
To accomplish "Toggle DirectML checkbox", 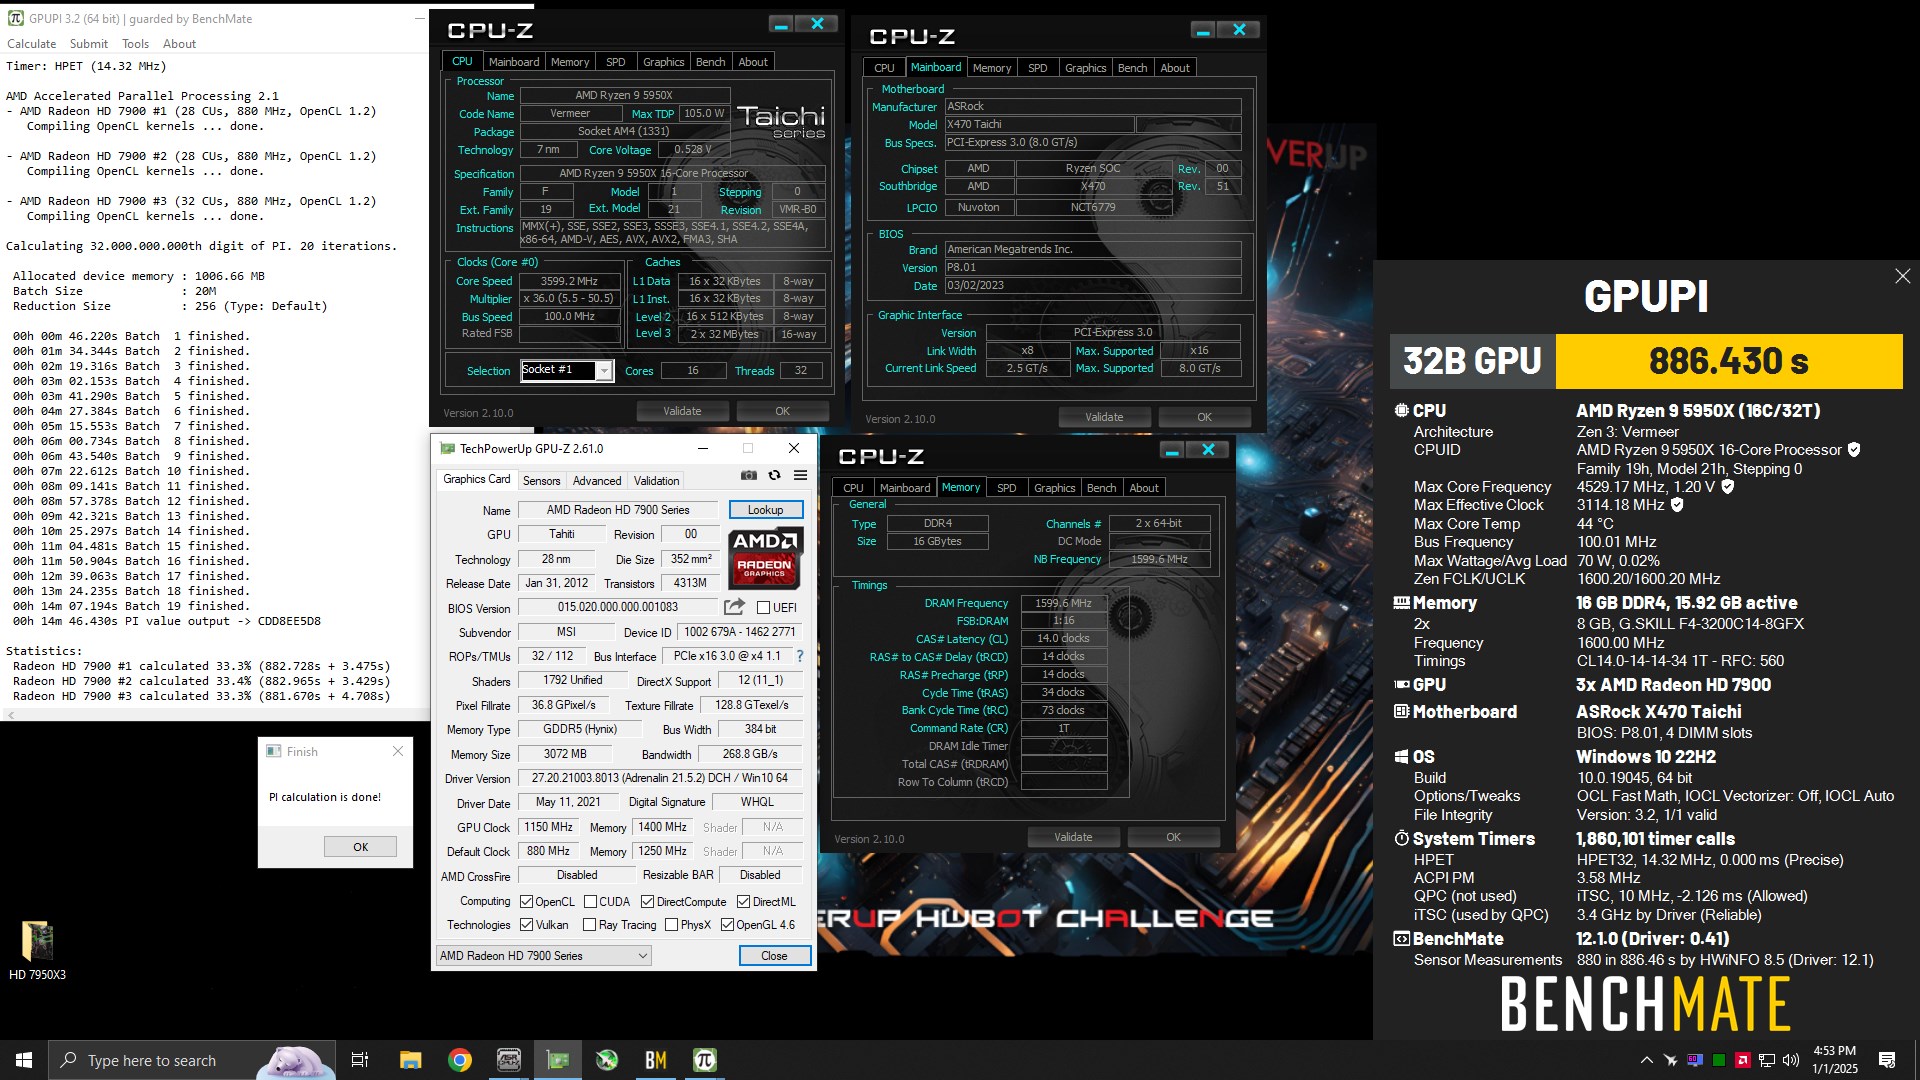I will 743,902.
